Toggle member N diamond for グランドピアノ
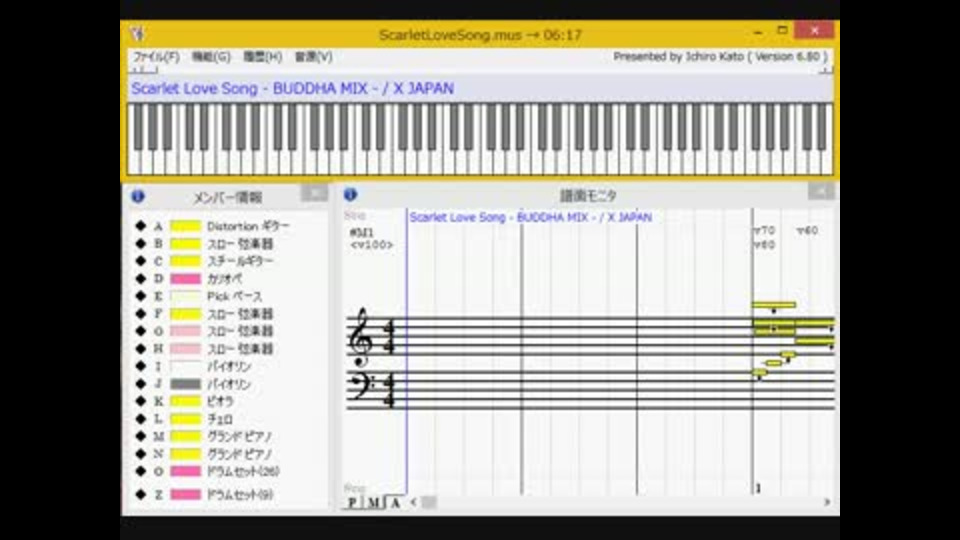Viewport: 960px width, 540px height. click(141, 454)
